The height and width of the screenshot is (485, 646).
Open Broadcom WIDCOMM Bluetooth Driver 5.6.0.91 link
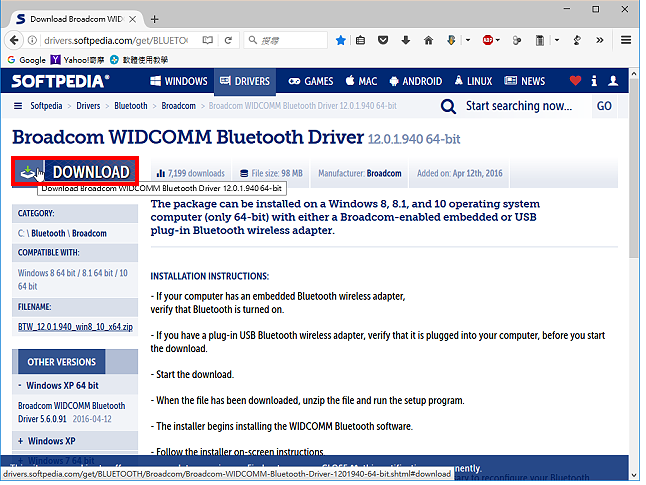click(x=71, y=412)
